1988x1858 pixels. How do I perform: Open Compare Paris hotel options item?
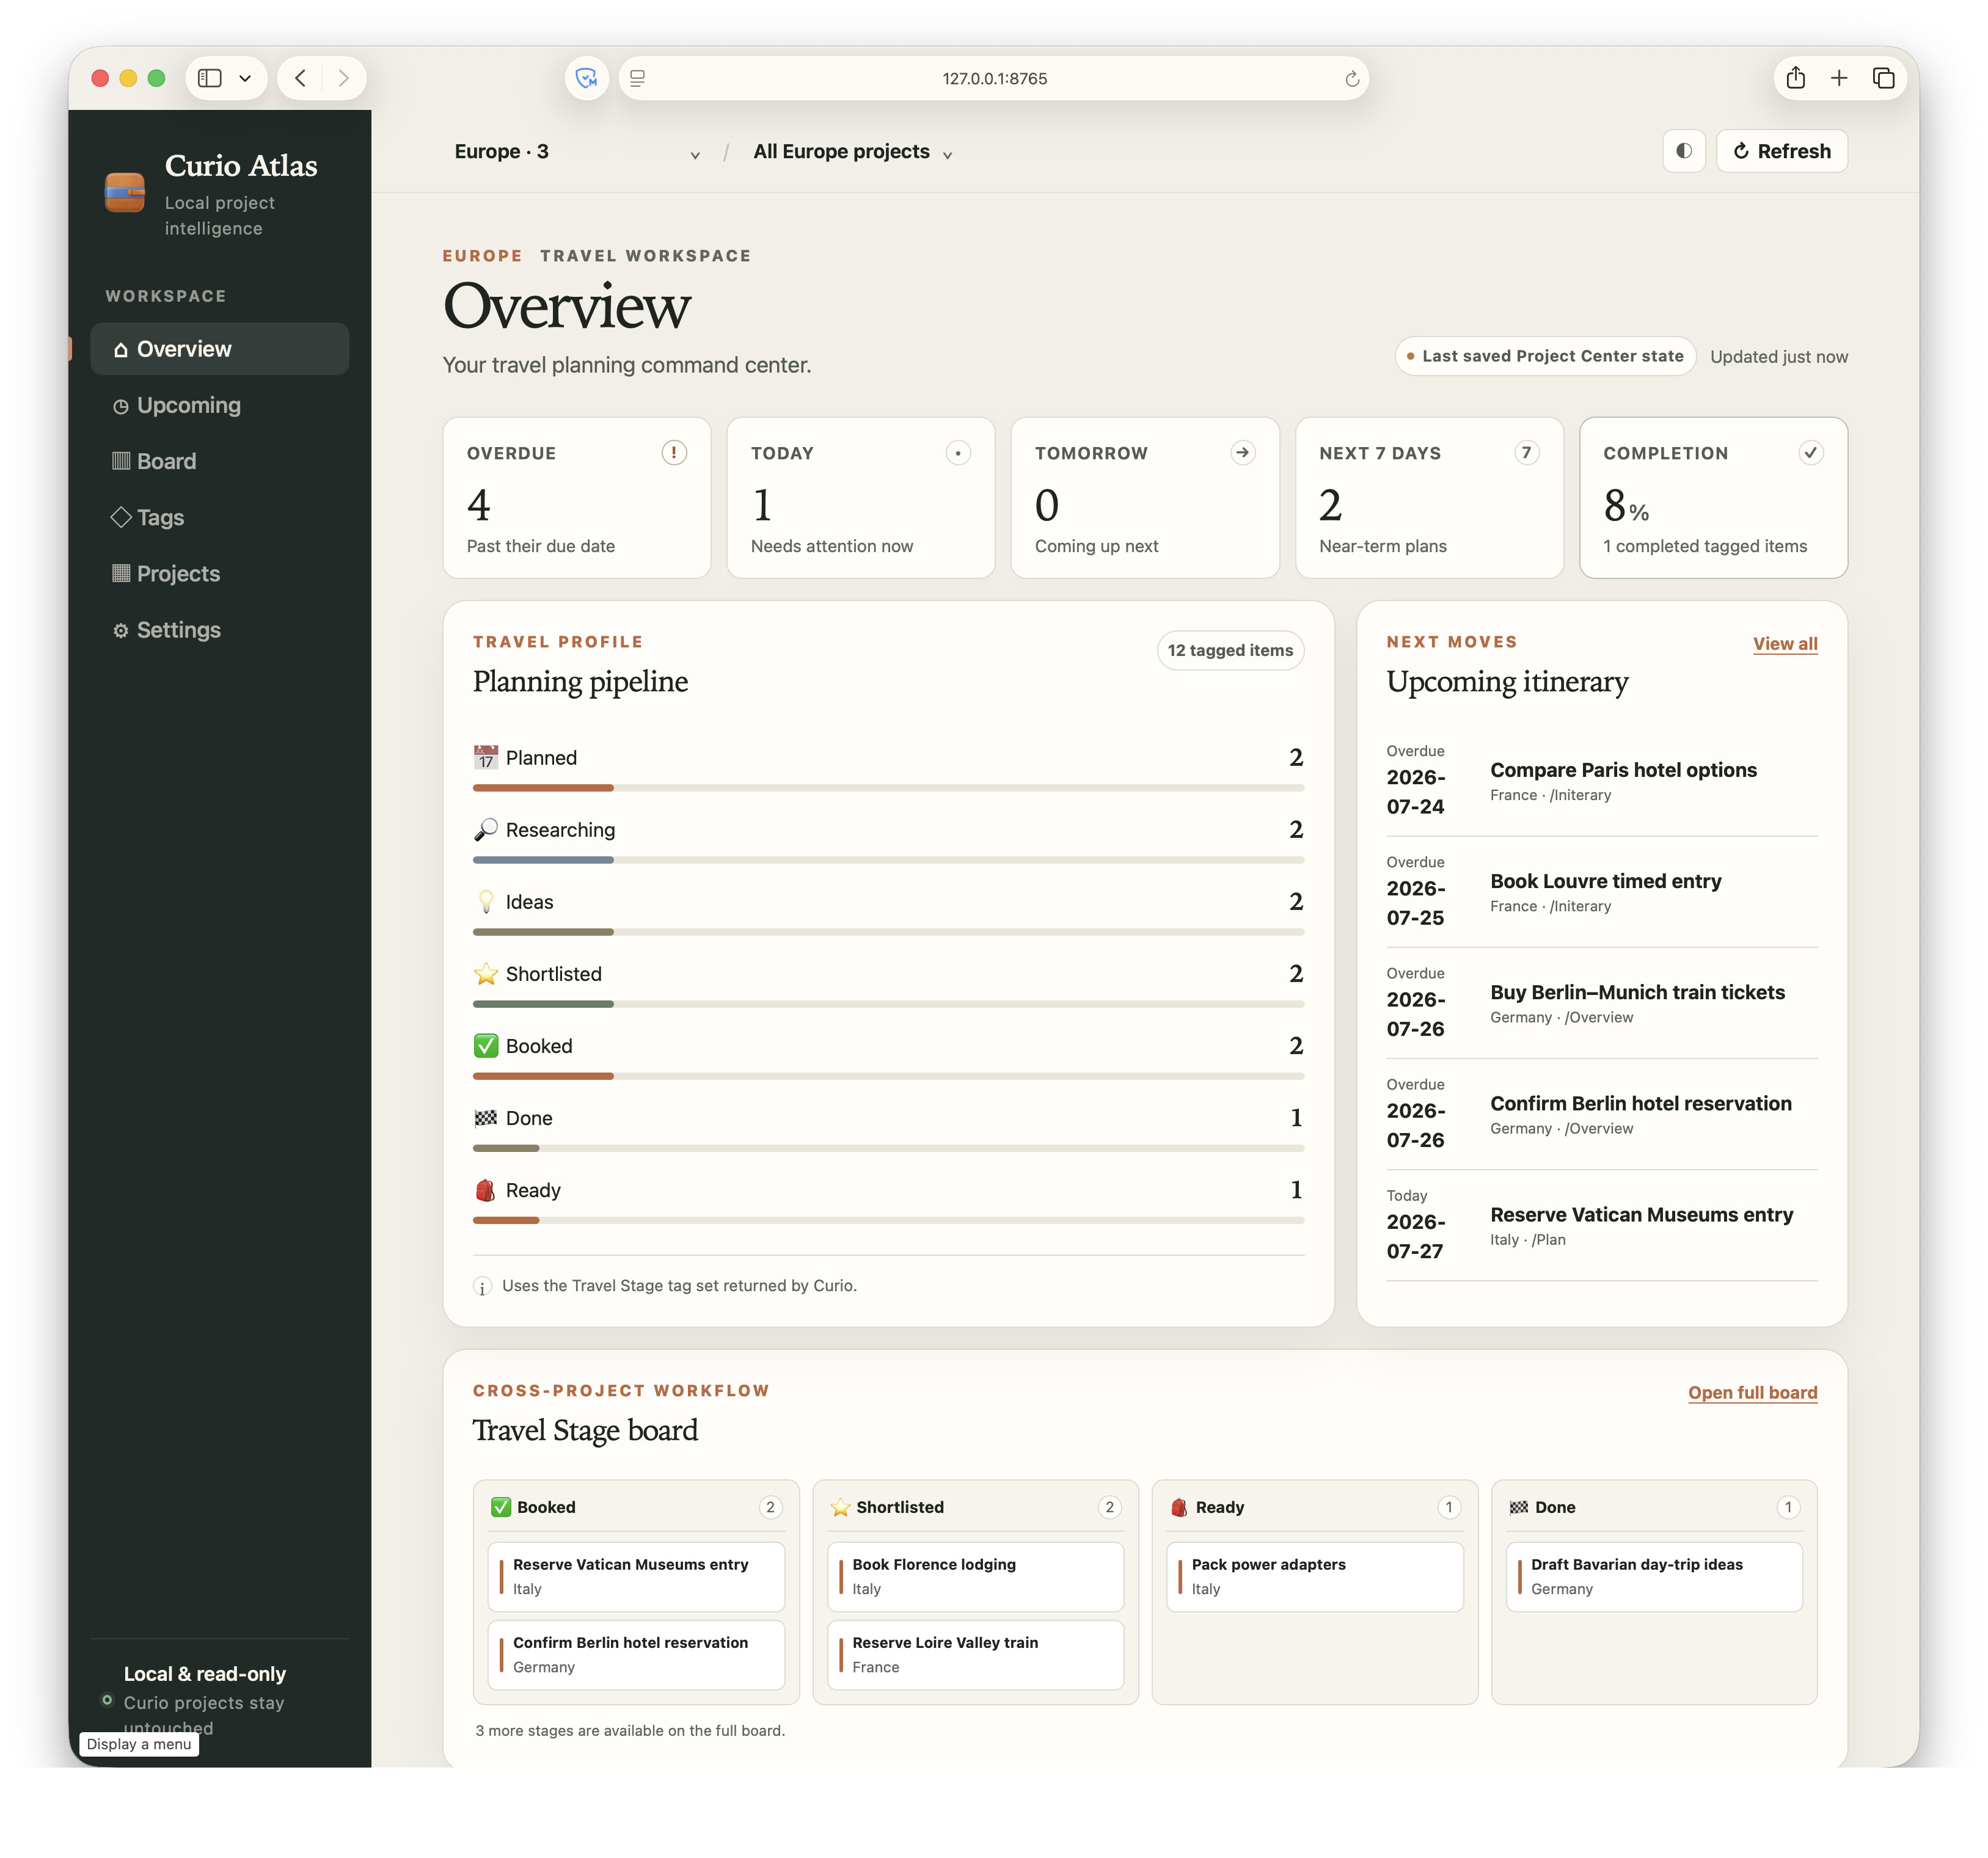coord(1601,780)
